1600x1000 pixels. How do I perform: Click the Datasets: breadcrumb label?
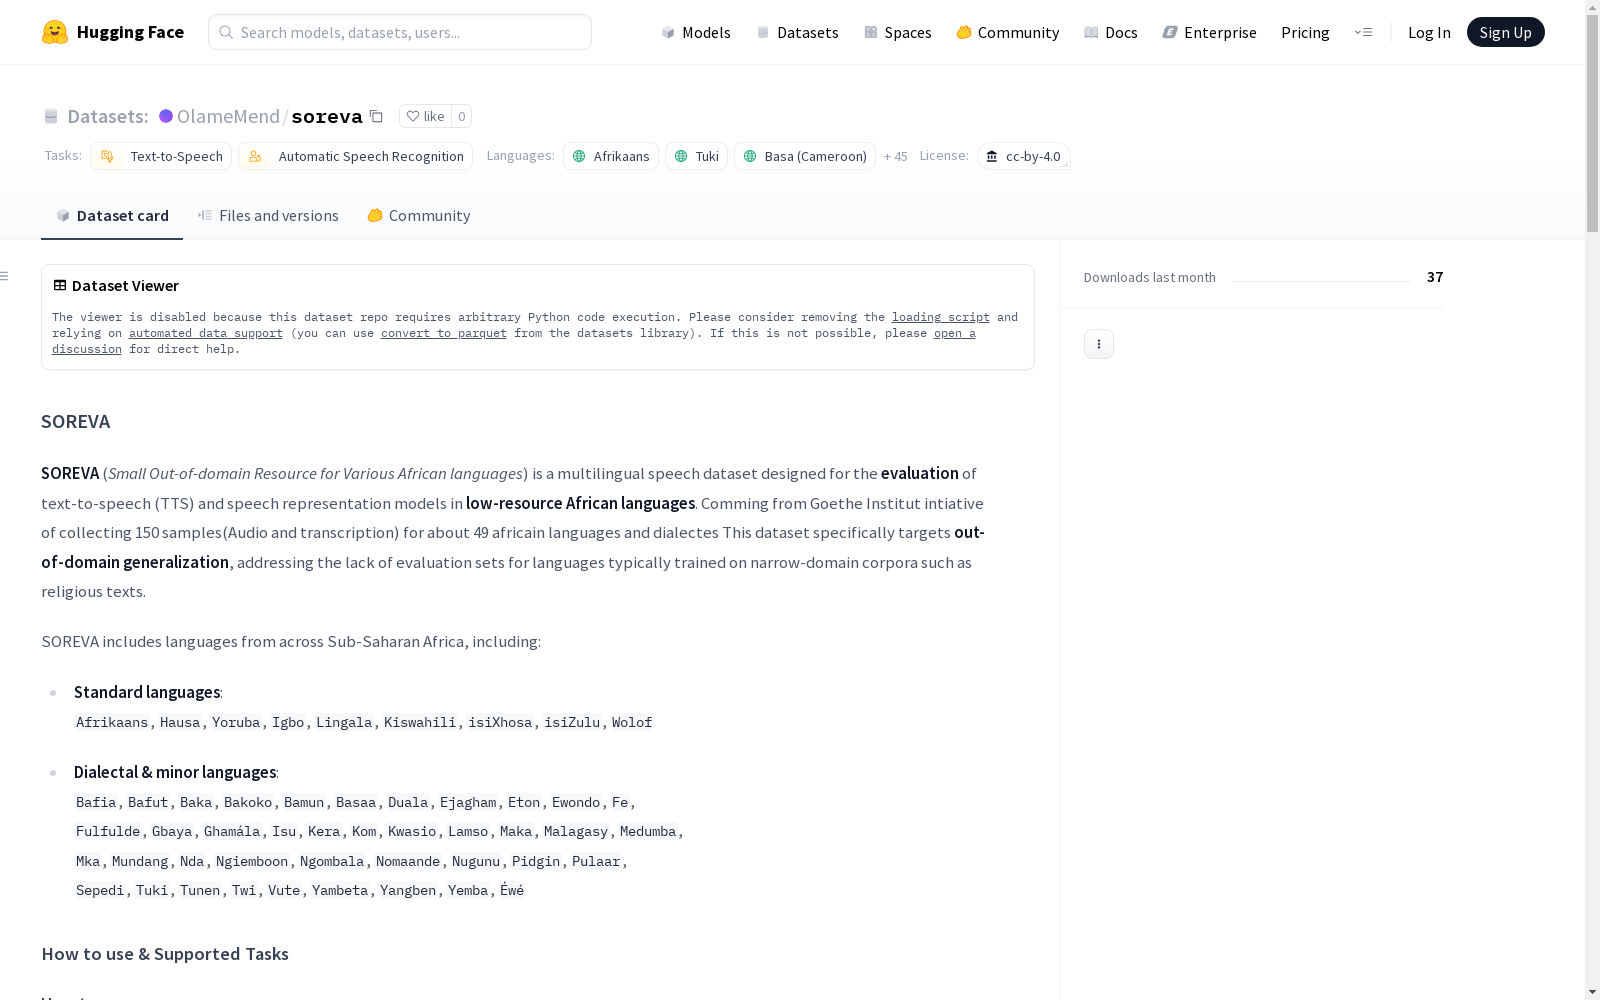[108, 116]
